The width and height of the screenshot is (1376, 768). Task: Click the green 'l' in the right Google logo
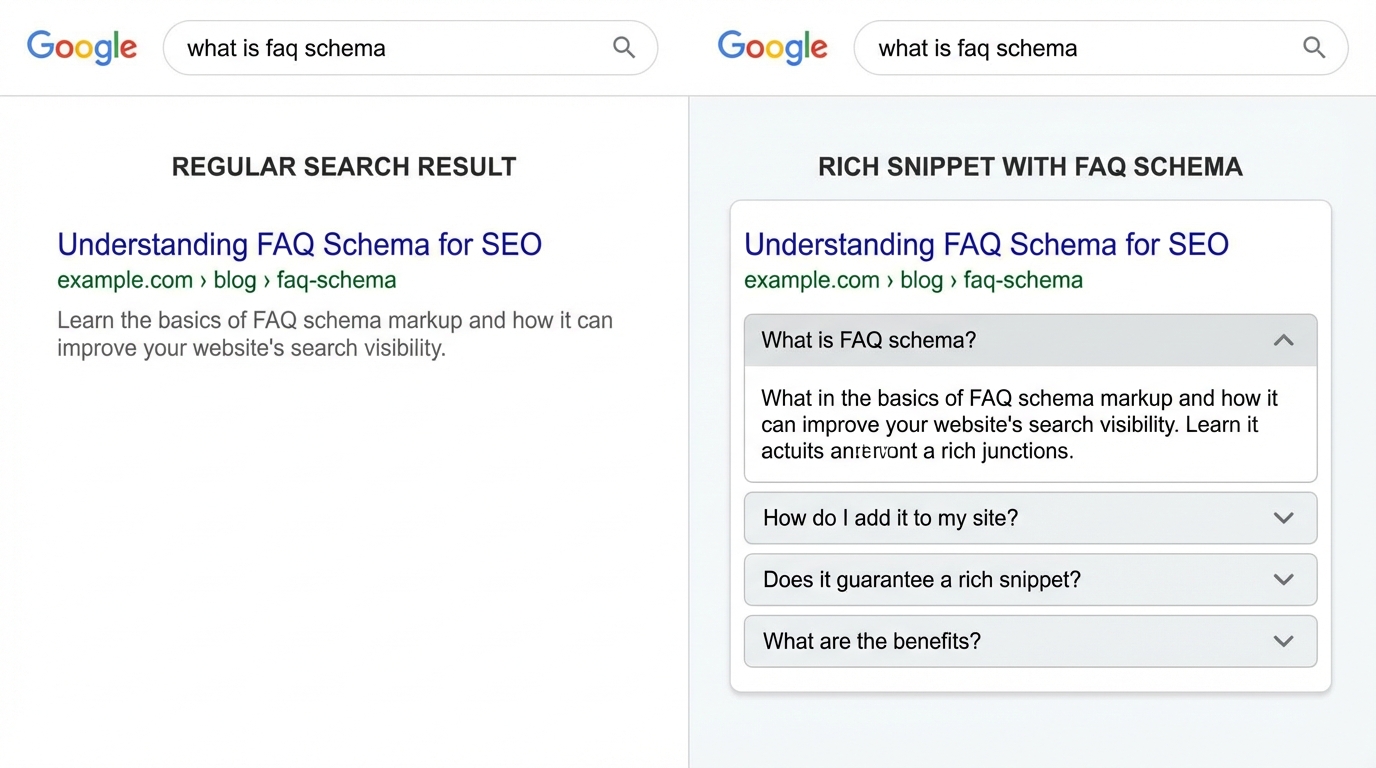point(808,46)
